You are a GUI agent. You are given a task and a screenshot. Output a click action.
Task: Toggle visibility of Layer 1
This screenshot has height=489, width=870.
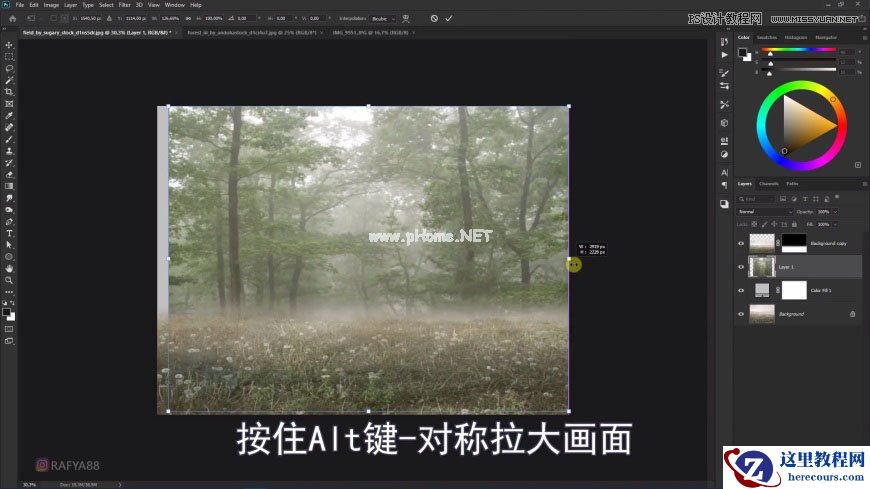point(741,267)
